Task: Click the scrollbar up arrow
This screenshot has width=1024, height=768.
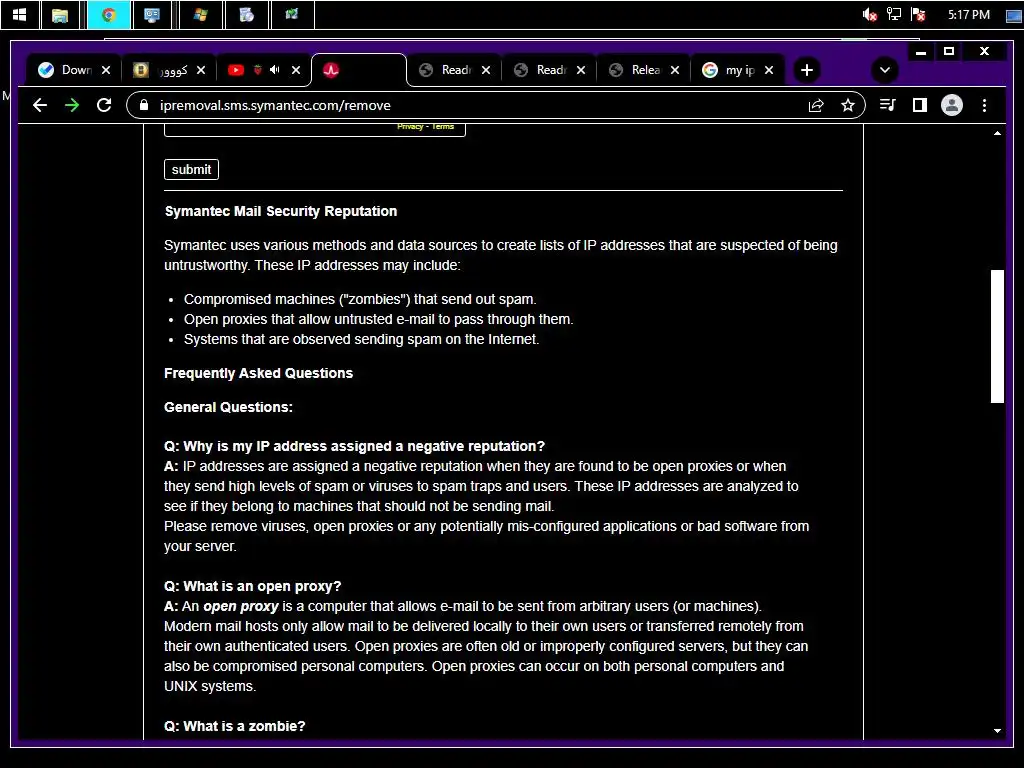Action: pos(997,133)
